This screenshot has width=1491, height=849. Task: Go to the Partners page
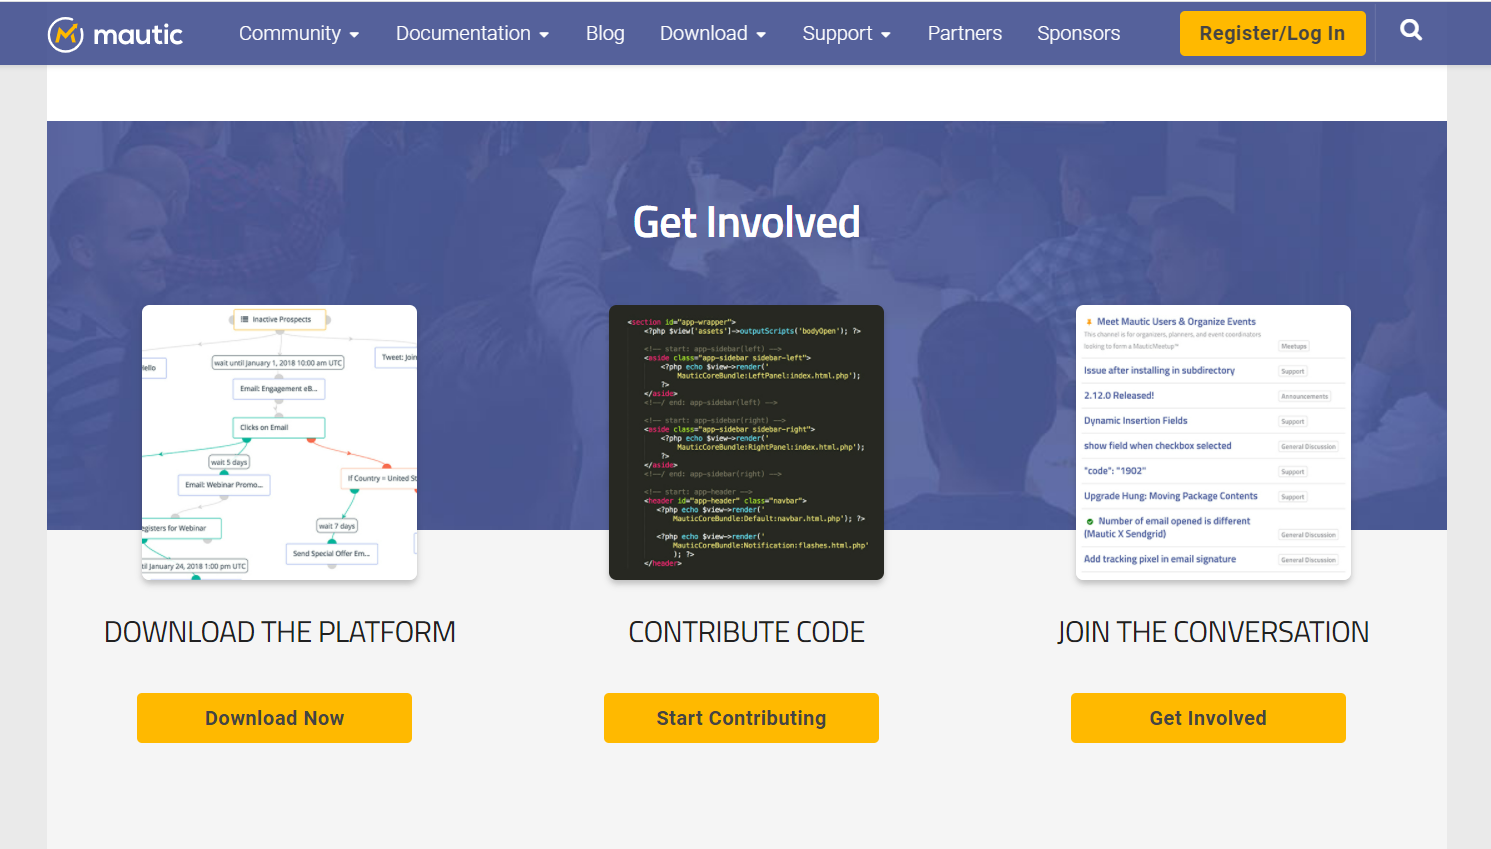964,33
